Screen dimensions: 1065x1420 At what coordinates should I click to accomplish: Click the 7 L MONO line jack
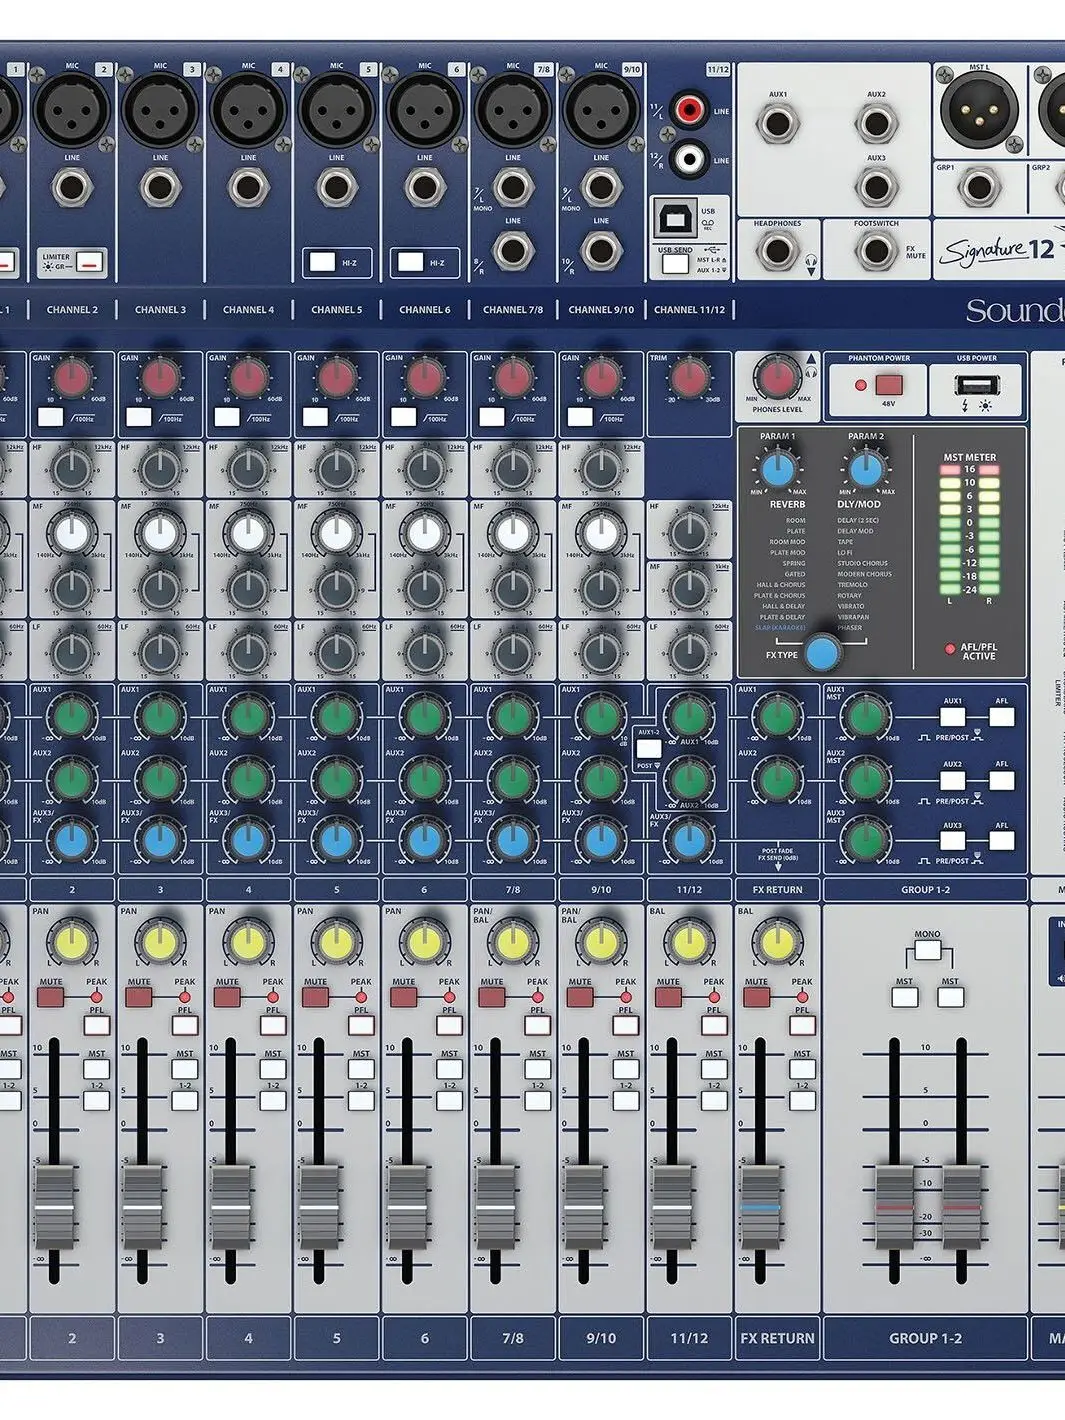coord(512,187)
